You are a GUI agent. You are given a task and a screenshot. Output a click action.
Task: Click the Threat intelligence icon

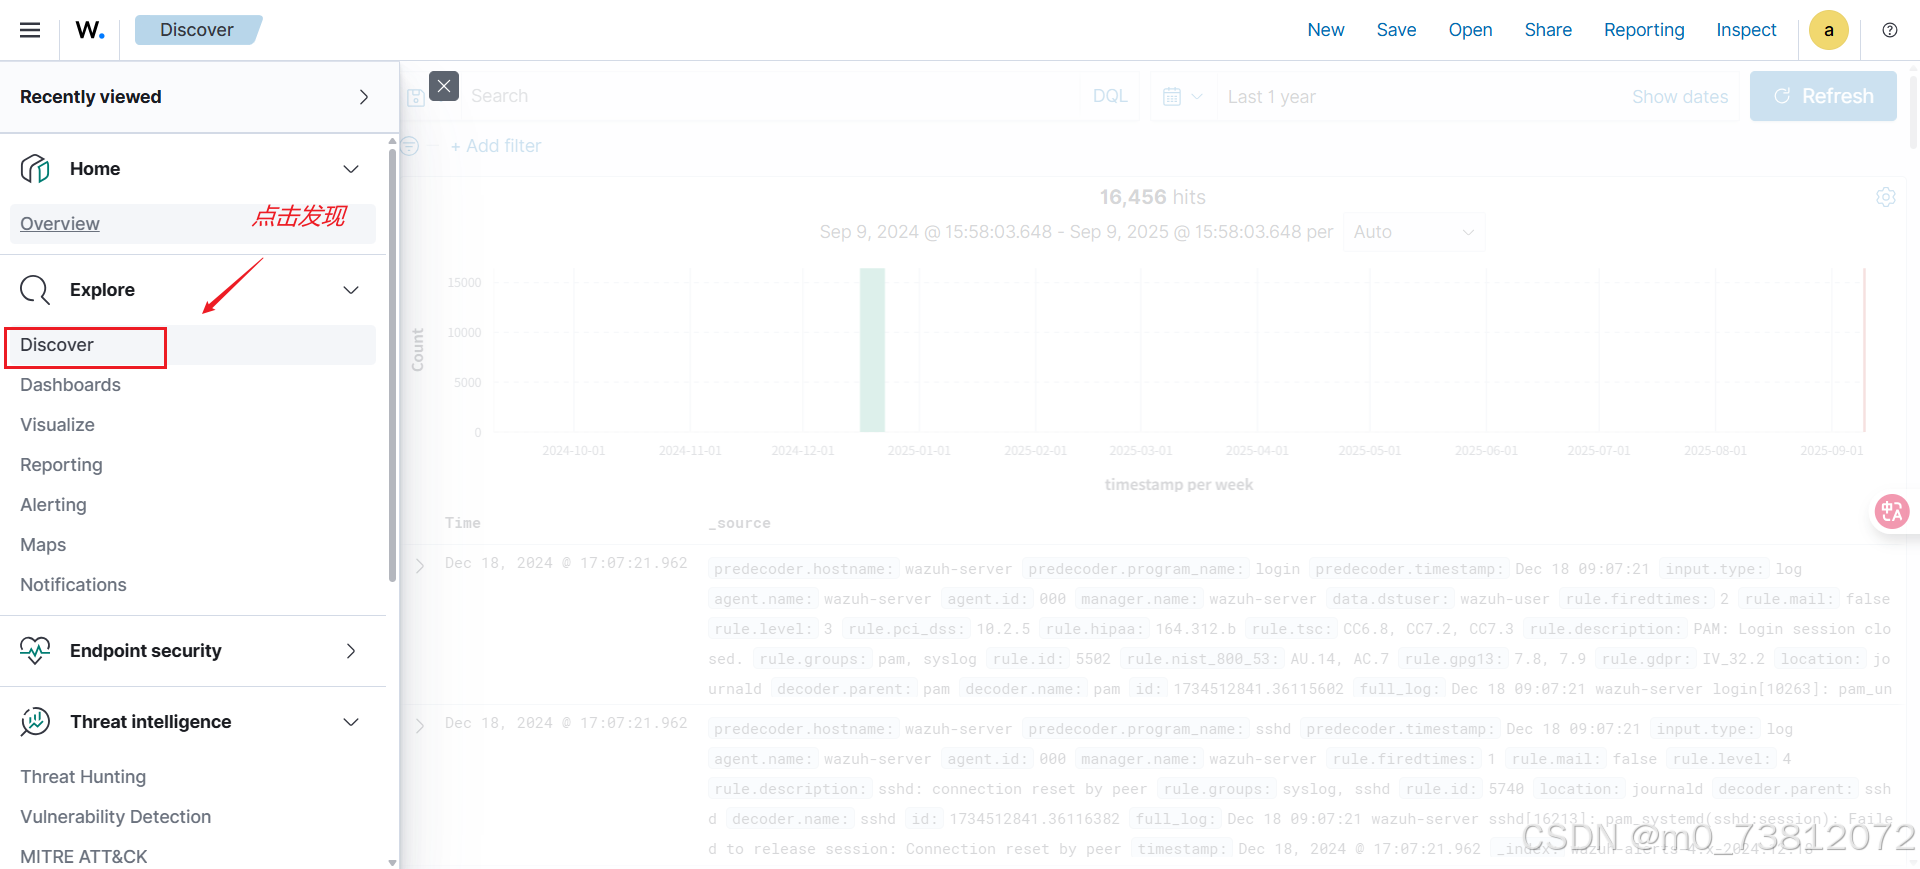[35, 722]
